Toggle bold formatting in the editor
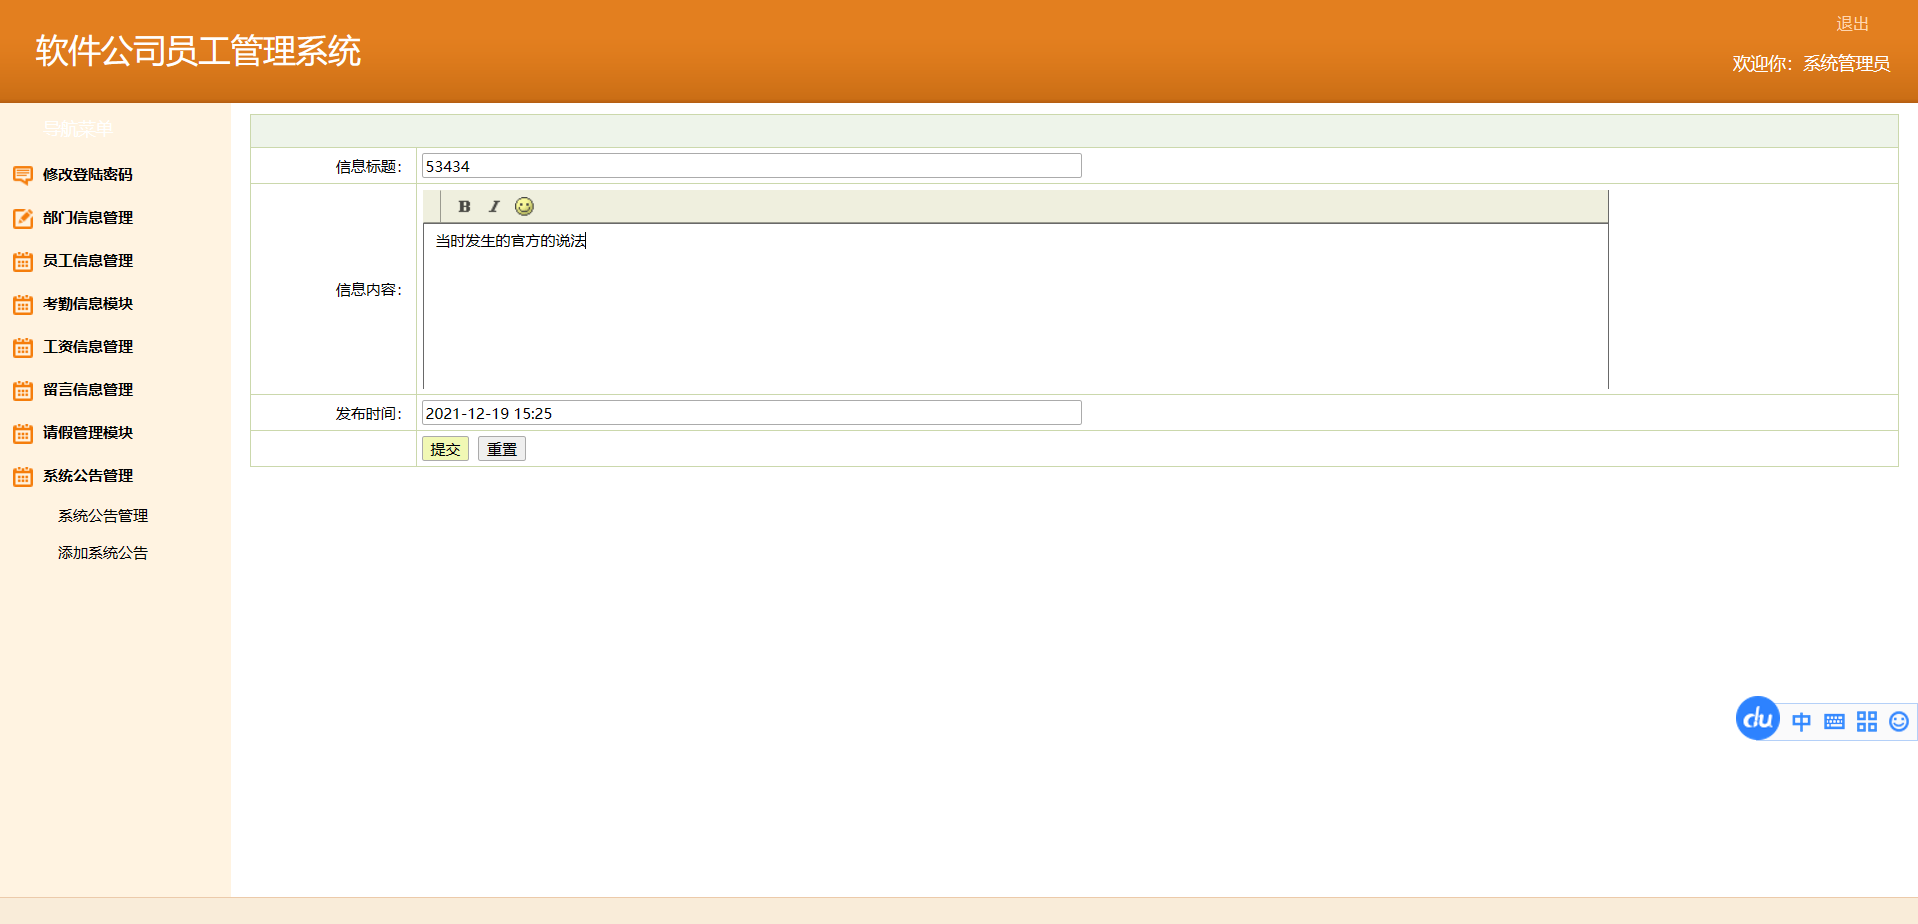Screen dimensions: 1918x924 click(x=464, y=206)
